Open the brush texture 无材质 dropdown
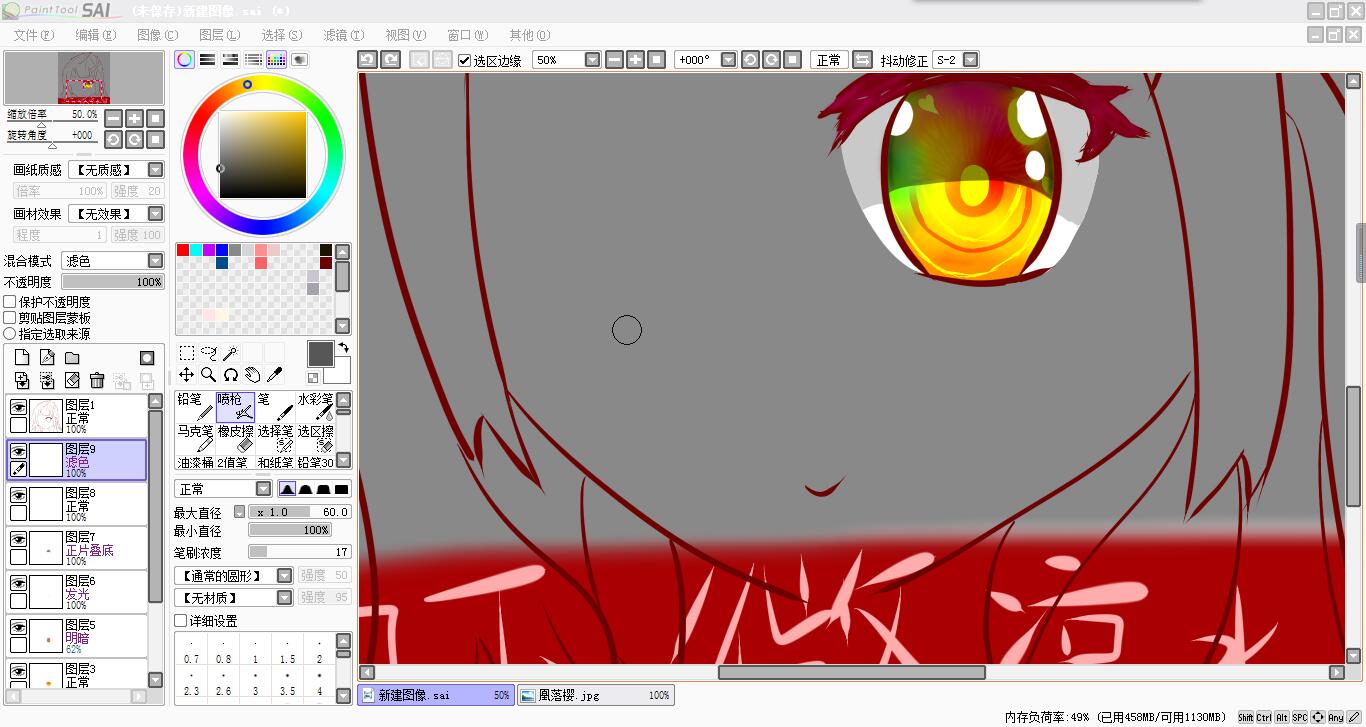 [x=234, y=598]
